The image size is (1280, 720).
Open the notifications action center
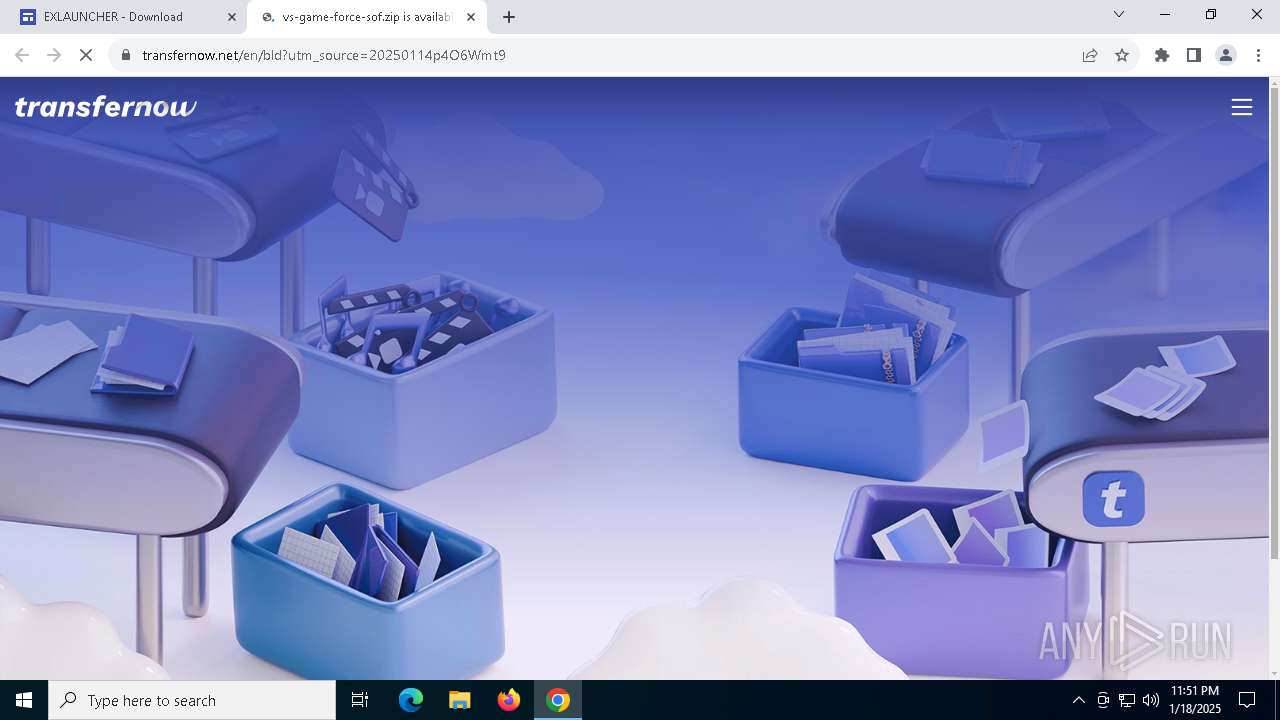(x=1247, y=700)
